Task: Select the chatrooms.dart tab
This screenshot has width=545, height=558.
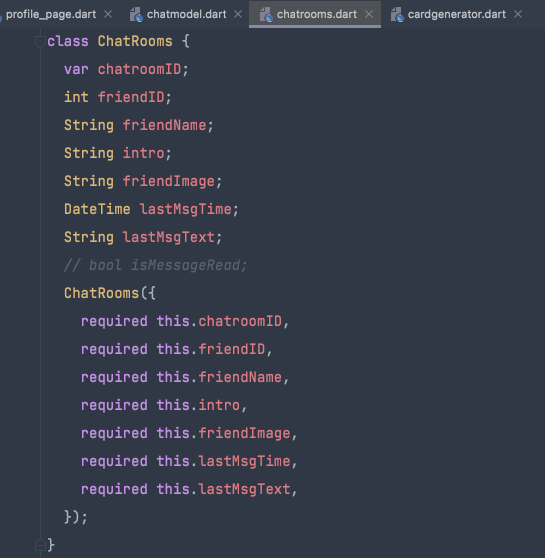Action: click(x=316, y=14)
